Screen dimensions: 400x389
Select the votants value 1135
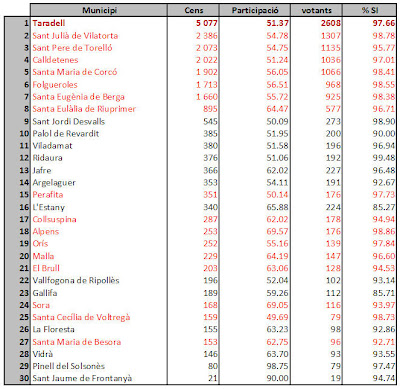click(331, 48)
